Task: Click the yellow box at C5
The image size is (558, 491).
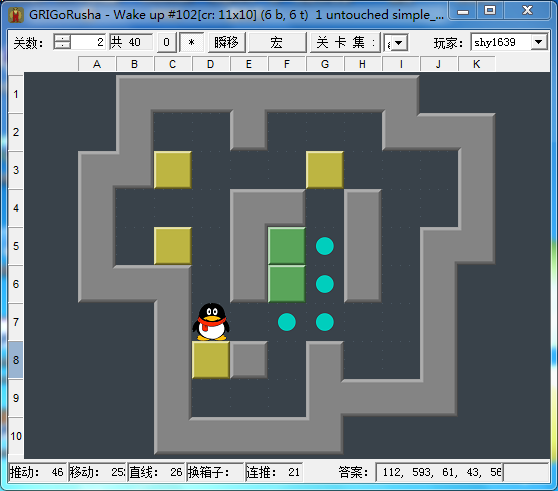Action: pyautogui.click(x=173, y=246)
